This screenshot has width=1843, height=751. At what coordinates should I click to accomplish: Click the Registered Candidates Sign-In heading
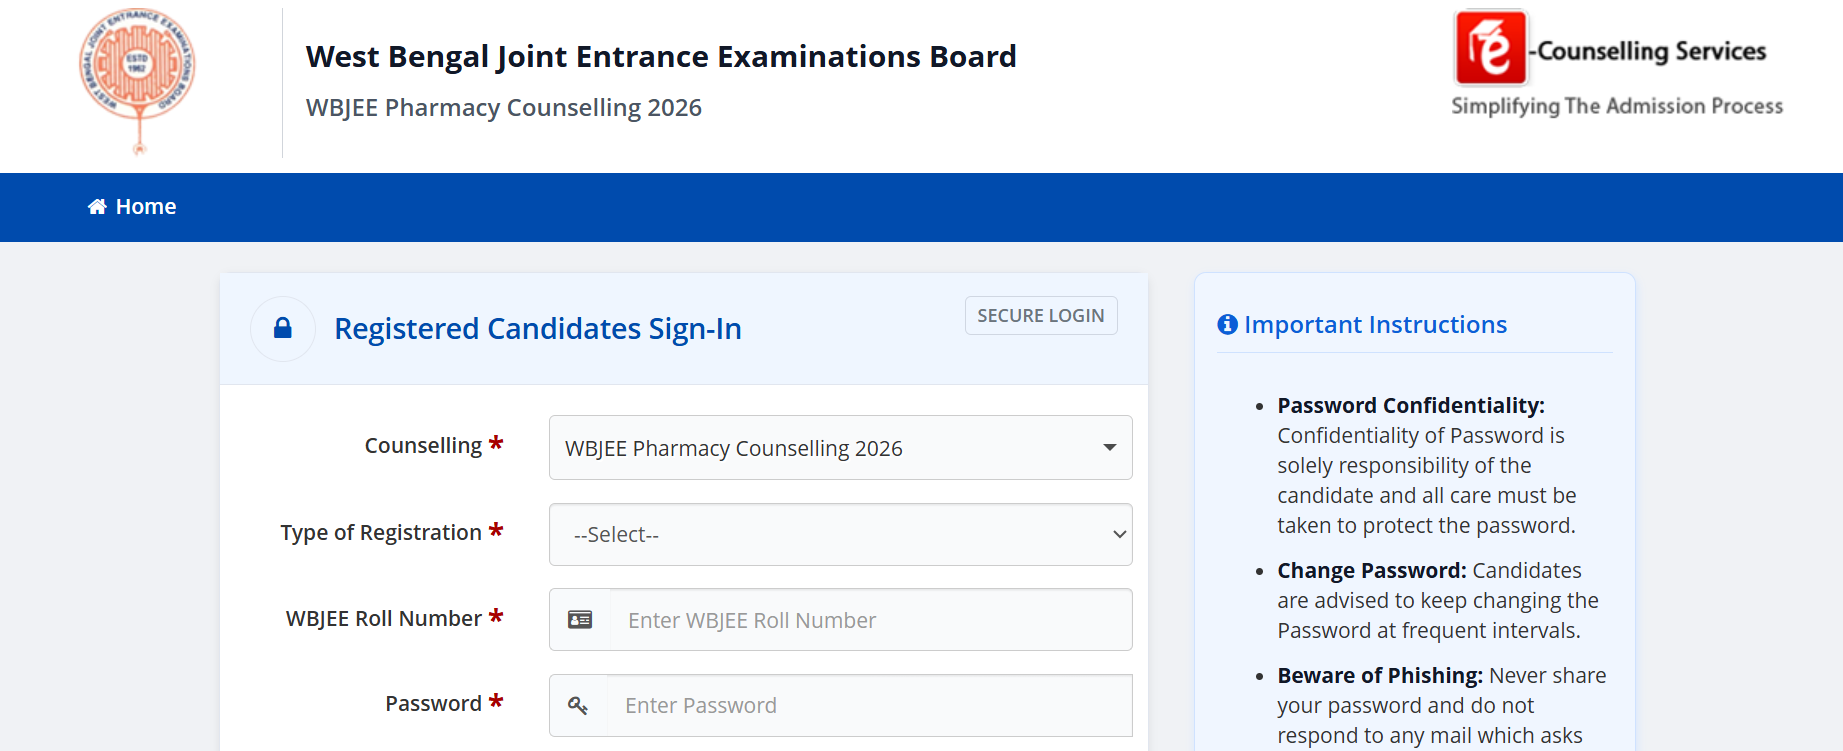click(538, 329)
